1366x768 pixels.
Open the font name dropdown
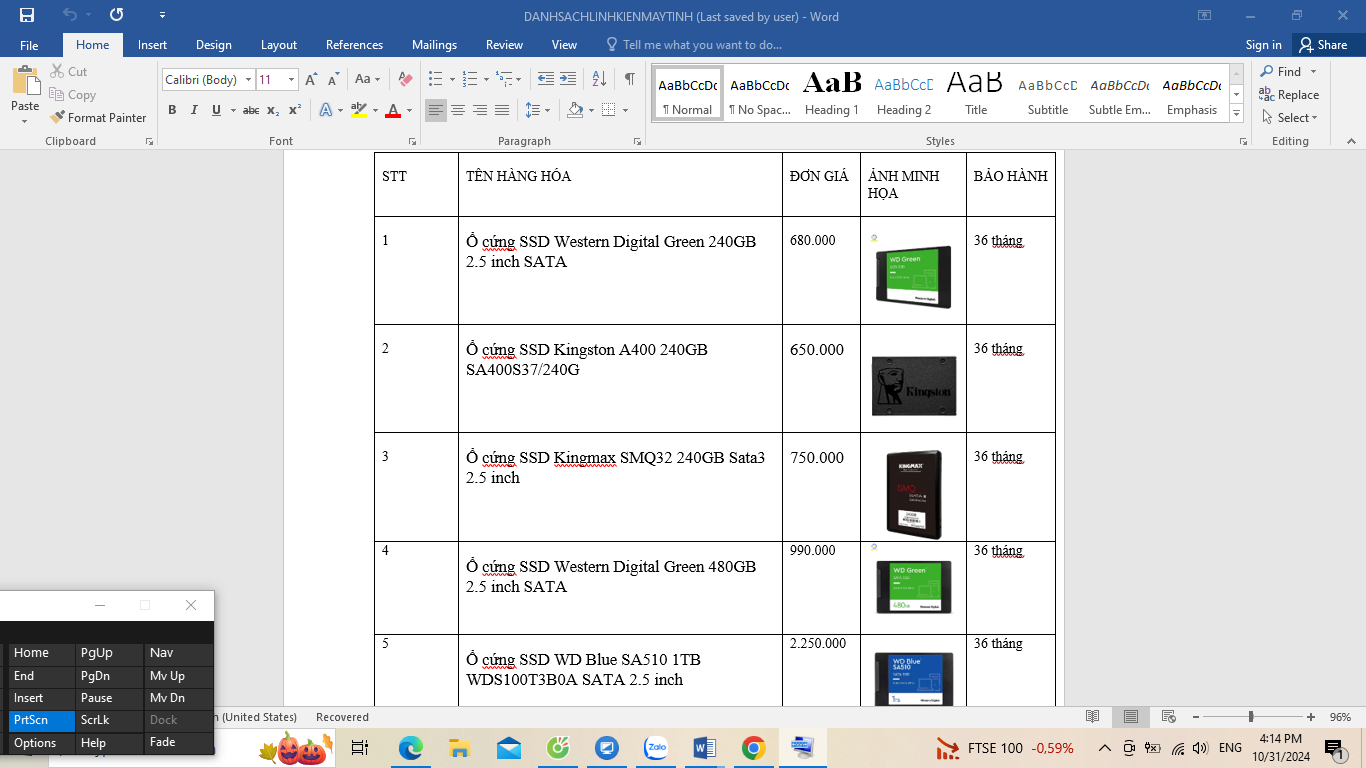point(248,79)
